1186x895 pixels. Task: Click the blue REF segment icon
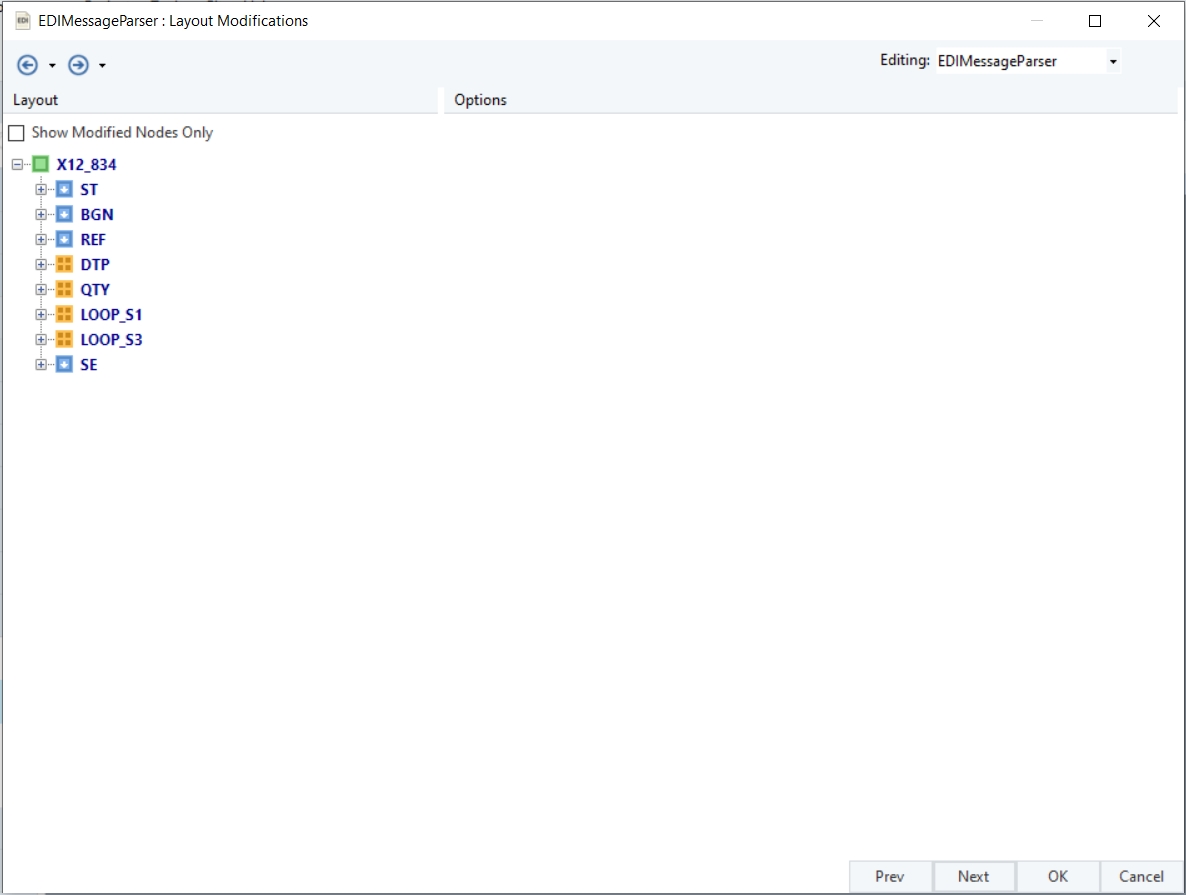(x=64, y=239)
